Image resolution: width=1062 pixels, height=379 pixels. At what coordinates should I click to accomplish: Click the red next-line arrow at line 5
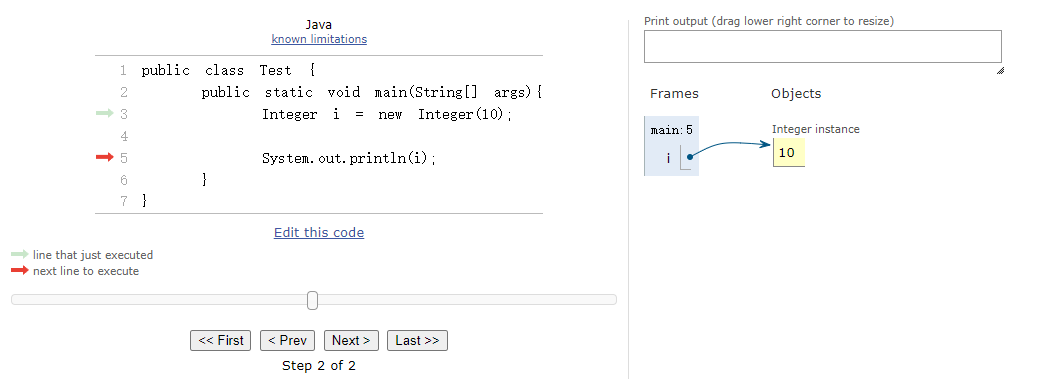click(x=105, y=158)
